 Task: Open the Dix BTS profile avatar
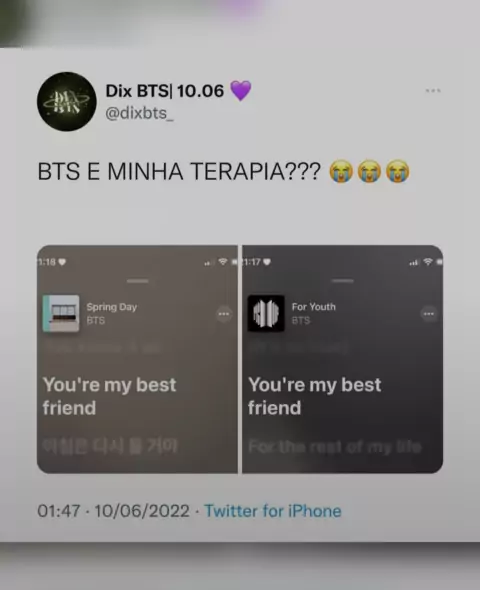click(67, 102)
